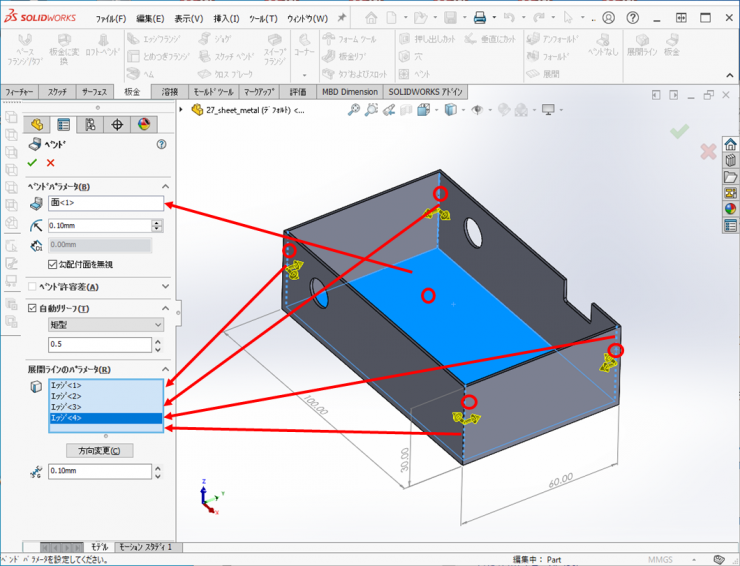Collapse the 展開ラインのパラメータ section
740x566 pixels.
[165, 369]
